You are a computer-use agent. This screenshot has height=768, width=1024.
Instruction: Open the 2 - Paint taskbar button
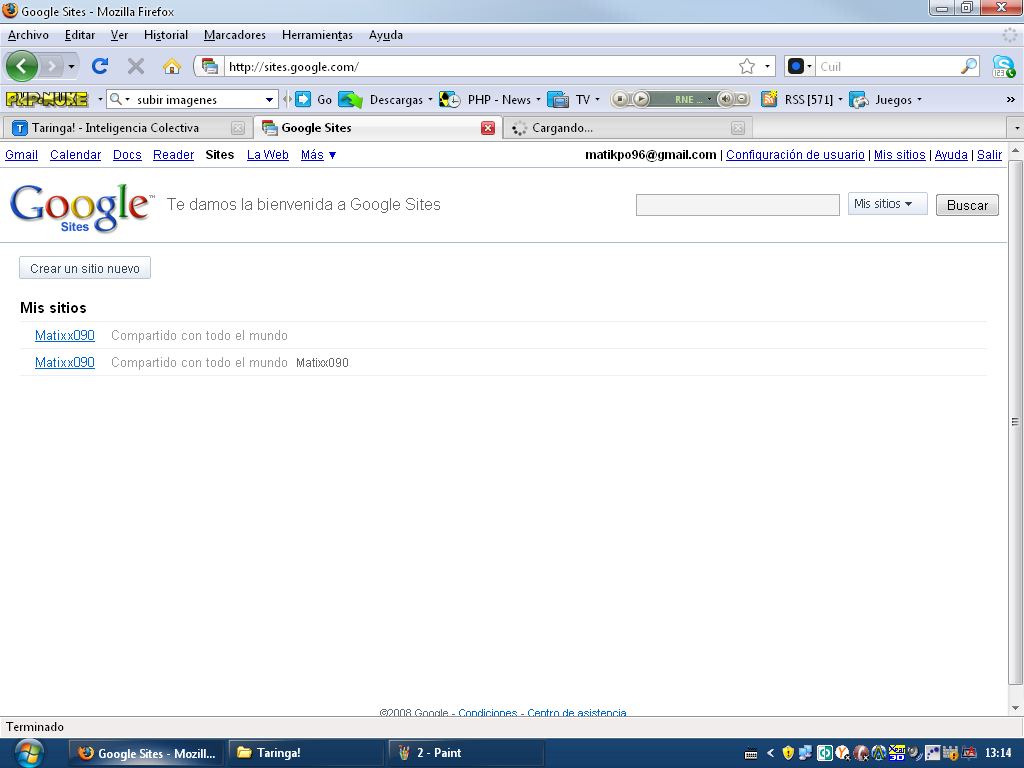point(466,753)
